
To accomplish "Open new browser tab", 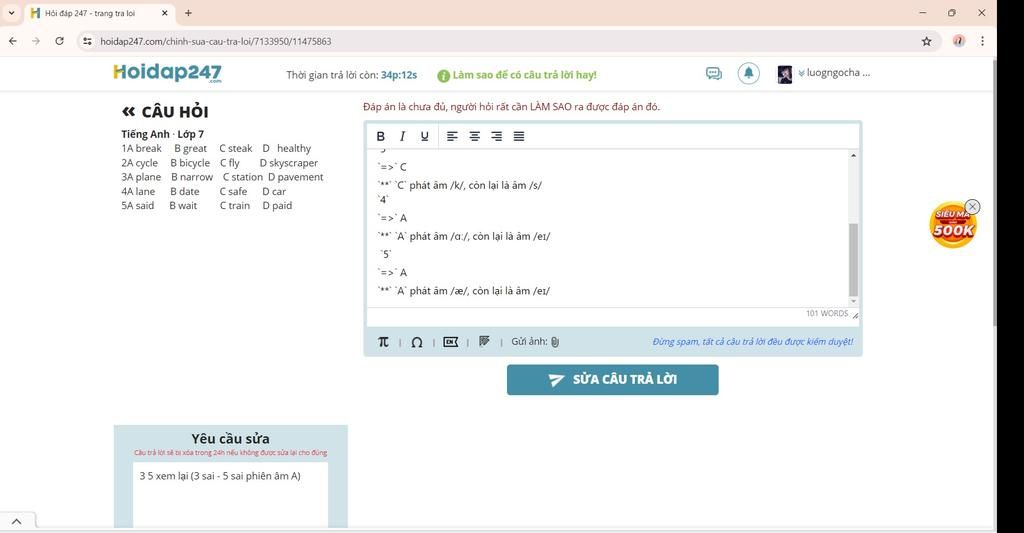I will click(188, 12).
